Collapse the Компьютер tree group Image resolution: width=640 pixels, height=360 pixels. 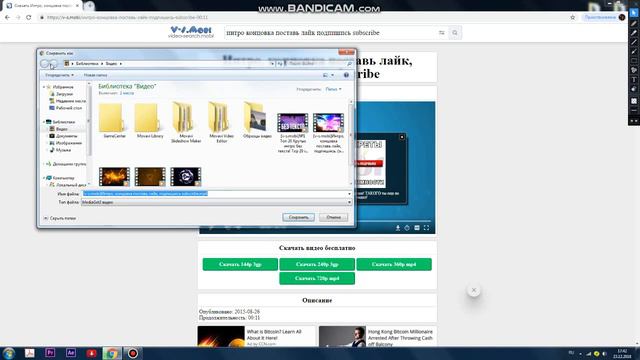tap(44, 178)
